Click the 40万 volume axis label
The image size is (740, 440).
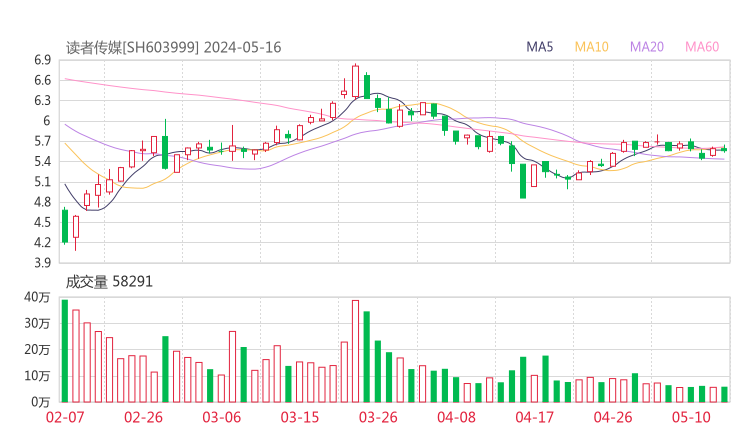pos(37,297)
